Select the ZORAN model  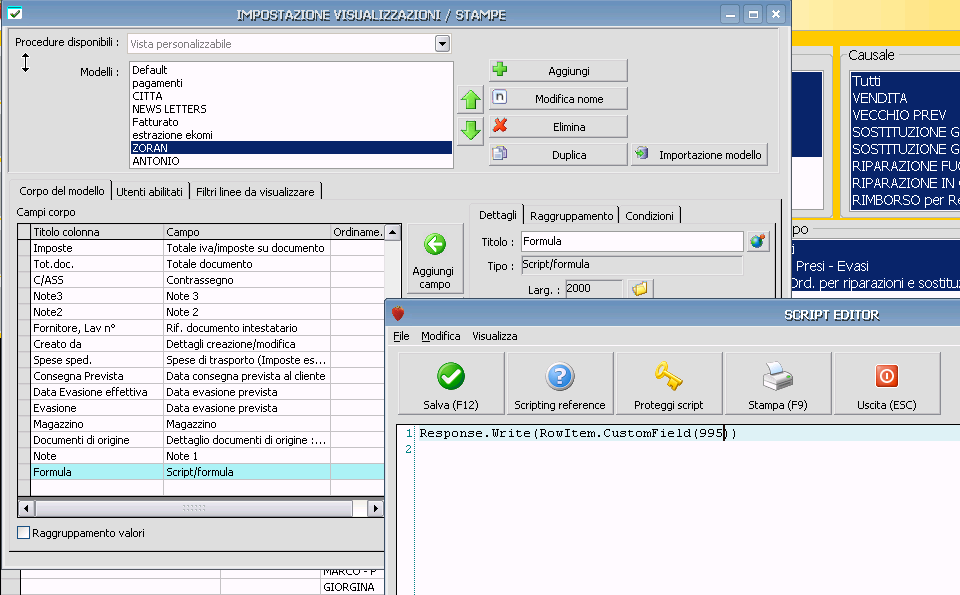point(291,148)
